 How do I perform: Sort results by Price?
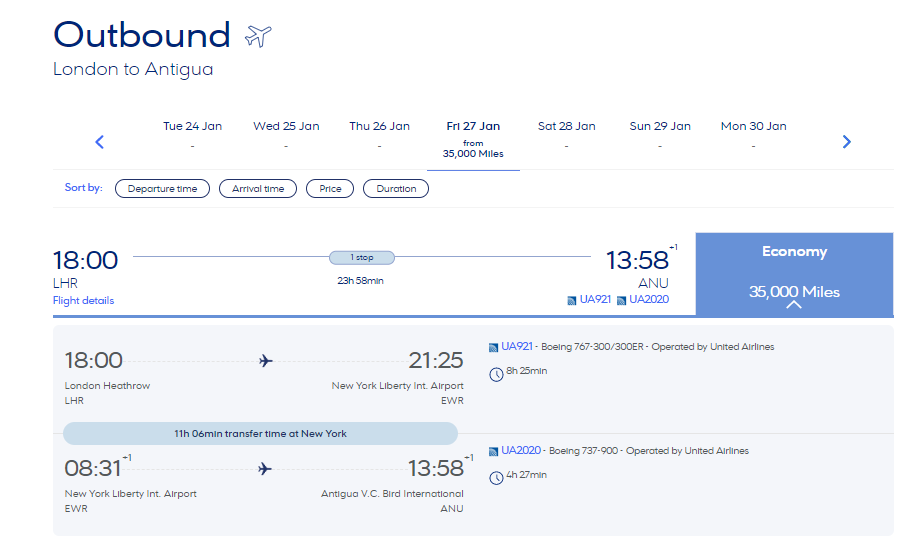coord(330,189)
